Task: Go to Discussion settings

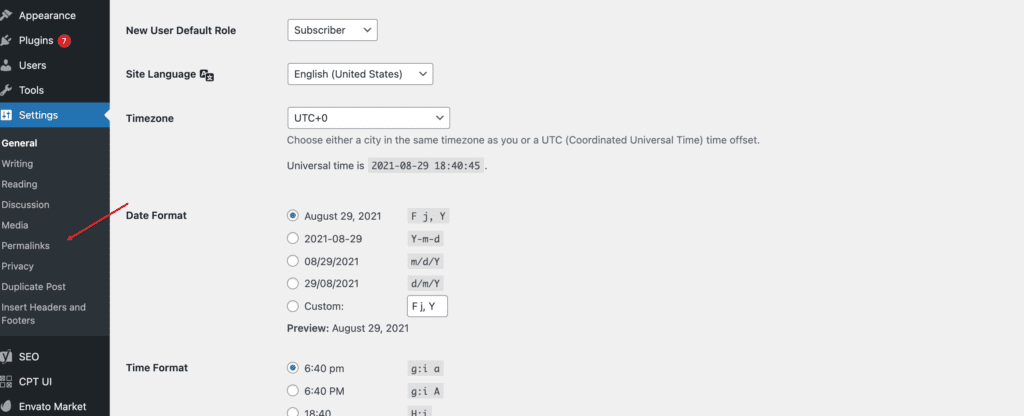Action: pos(25,204)
